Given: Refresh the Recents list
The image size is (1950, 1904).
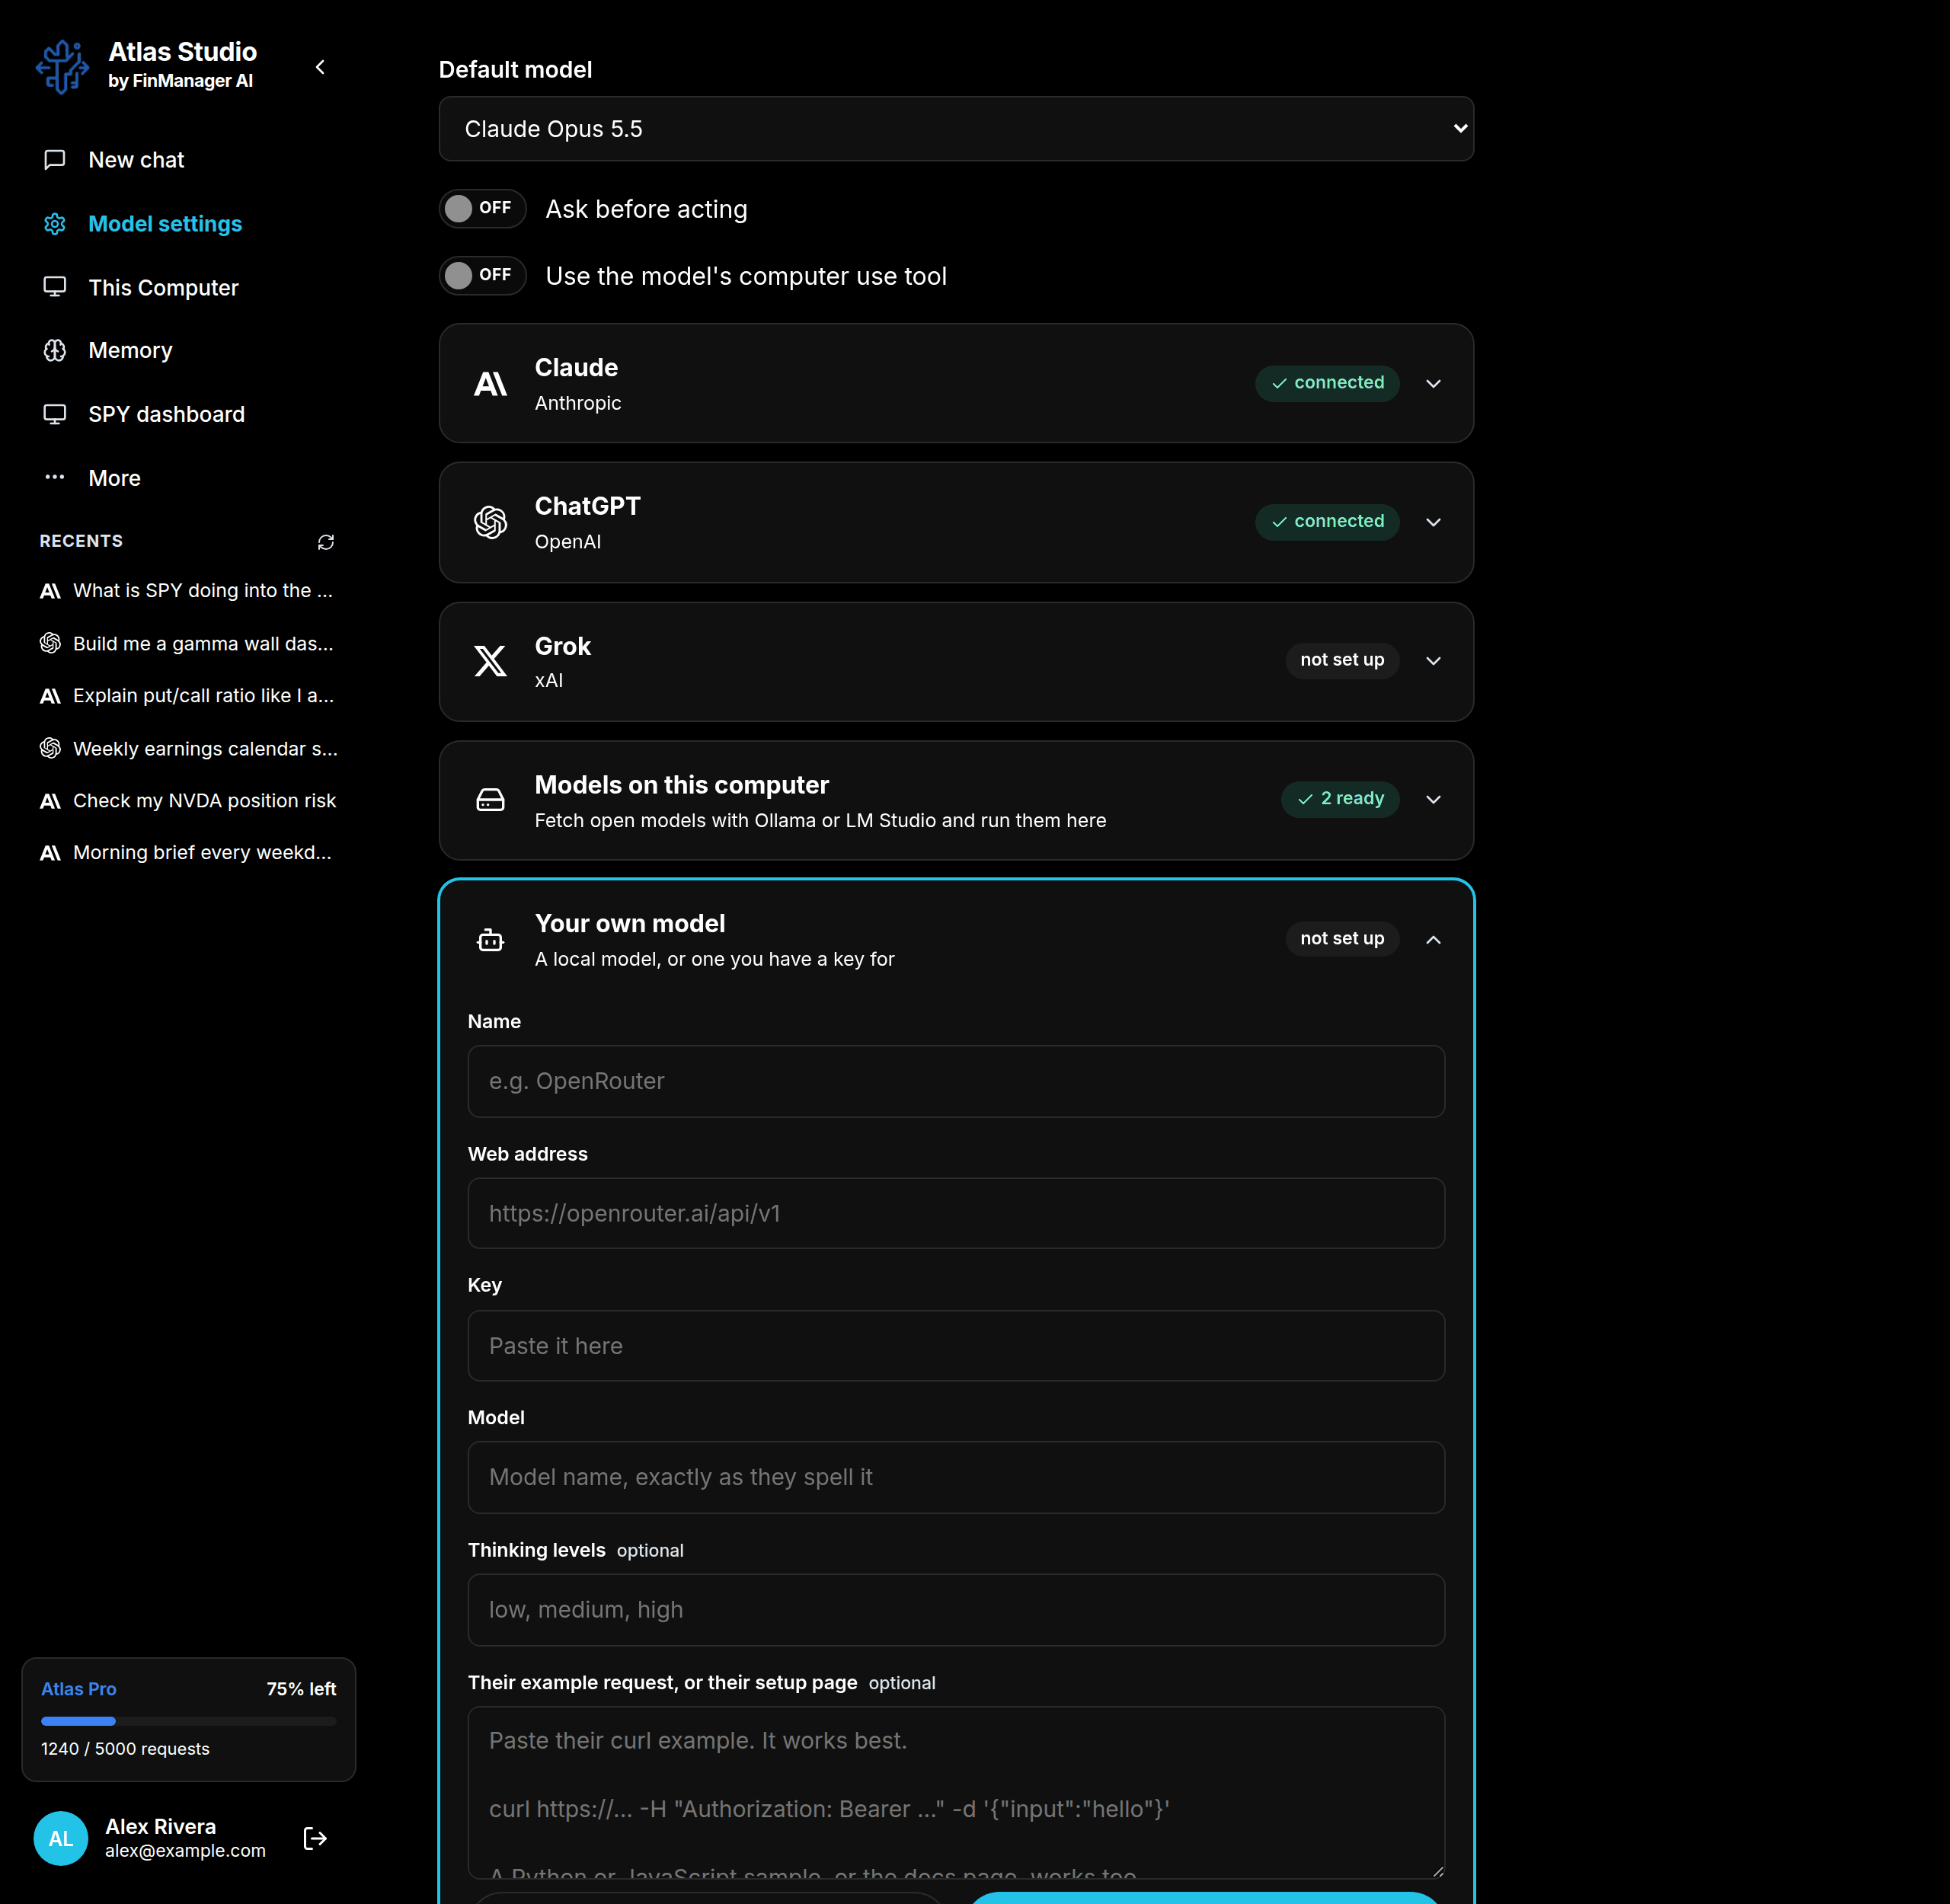Looking at the screenshot, I should click(x=326, y=542).
